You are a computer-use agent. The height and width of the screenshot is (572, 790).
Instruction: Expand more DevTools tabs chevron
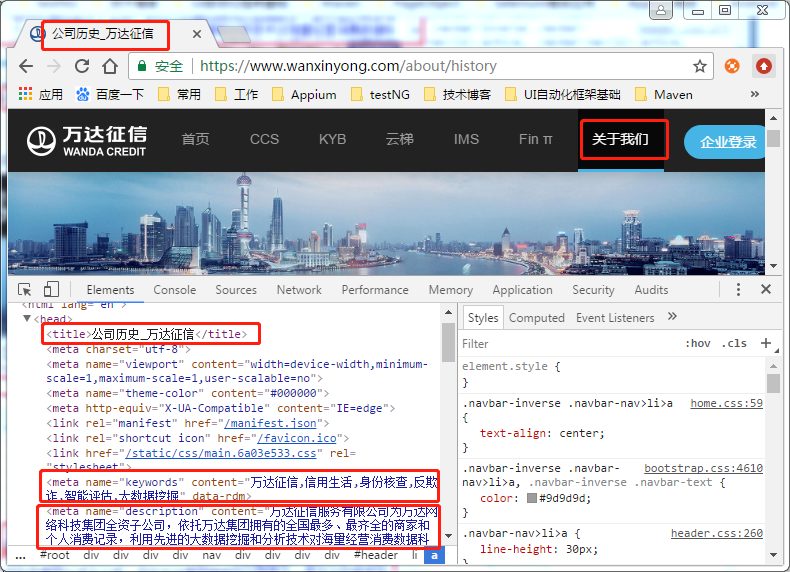click(690, 289)
